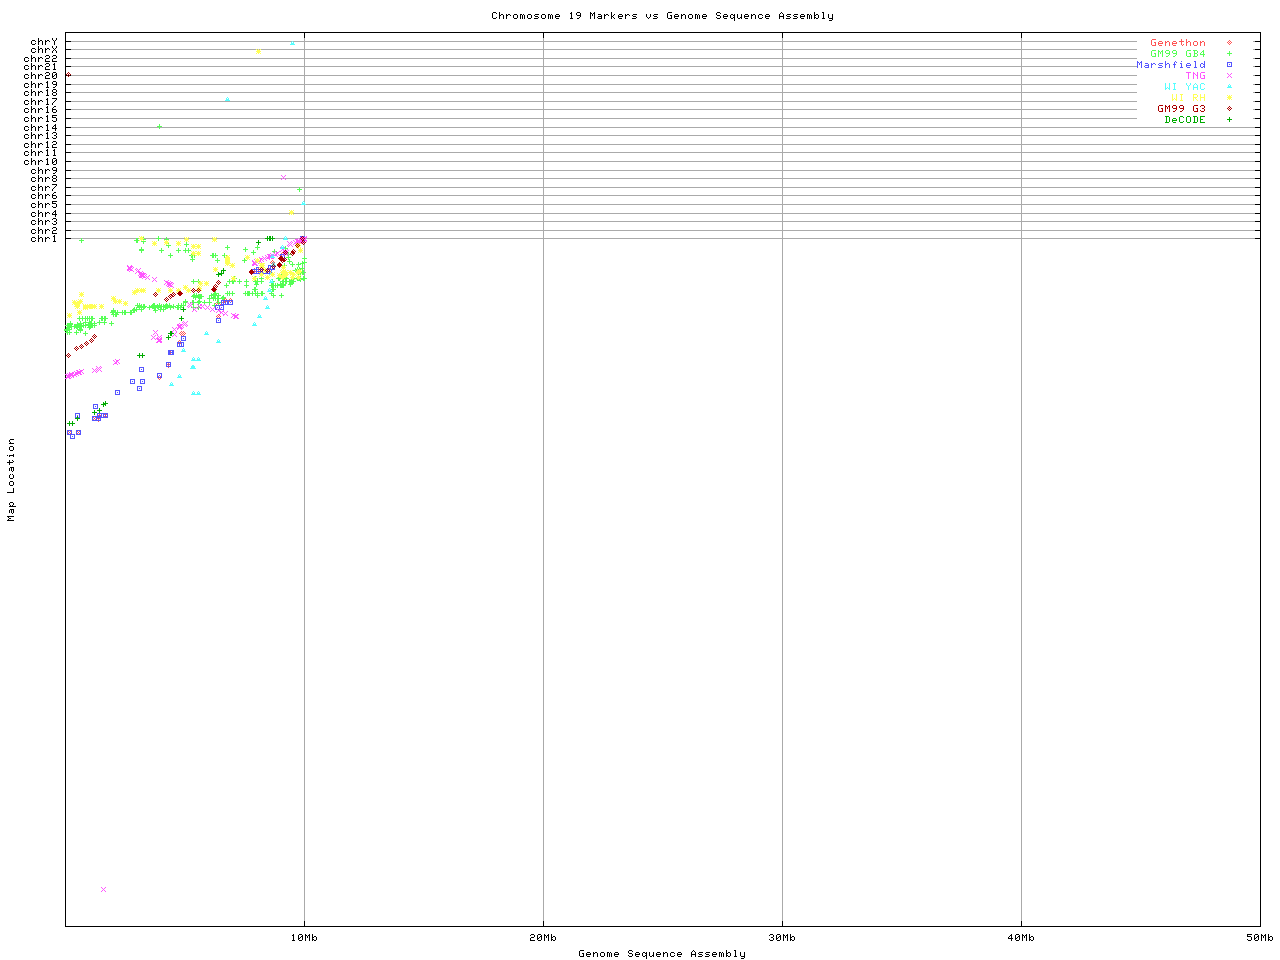This screenshot has width=1280, height=960.
Task: Click the WI YAC cyan triangle legend symbol
Action: coord(1229,87)
